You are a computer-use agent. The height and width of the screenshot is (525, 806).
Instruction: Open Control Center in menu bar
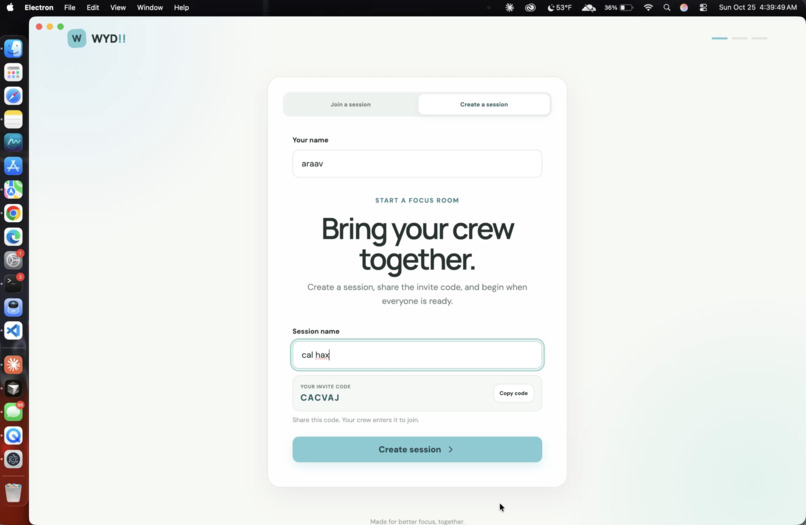tap(703, 7)
